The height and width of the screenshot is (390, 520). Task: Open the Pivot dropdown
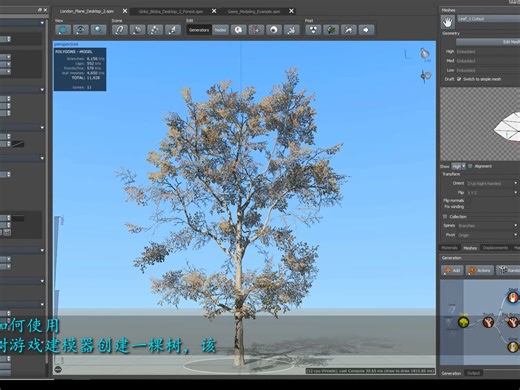coord(487,235)
